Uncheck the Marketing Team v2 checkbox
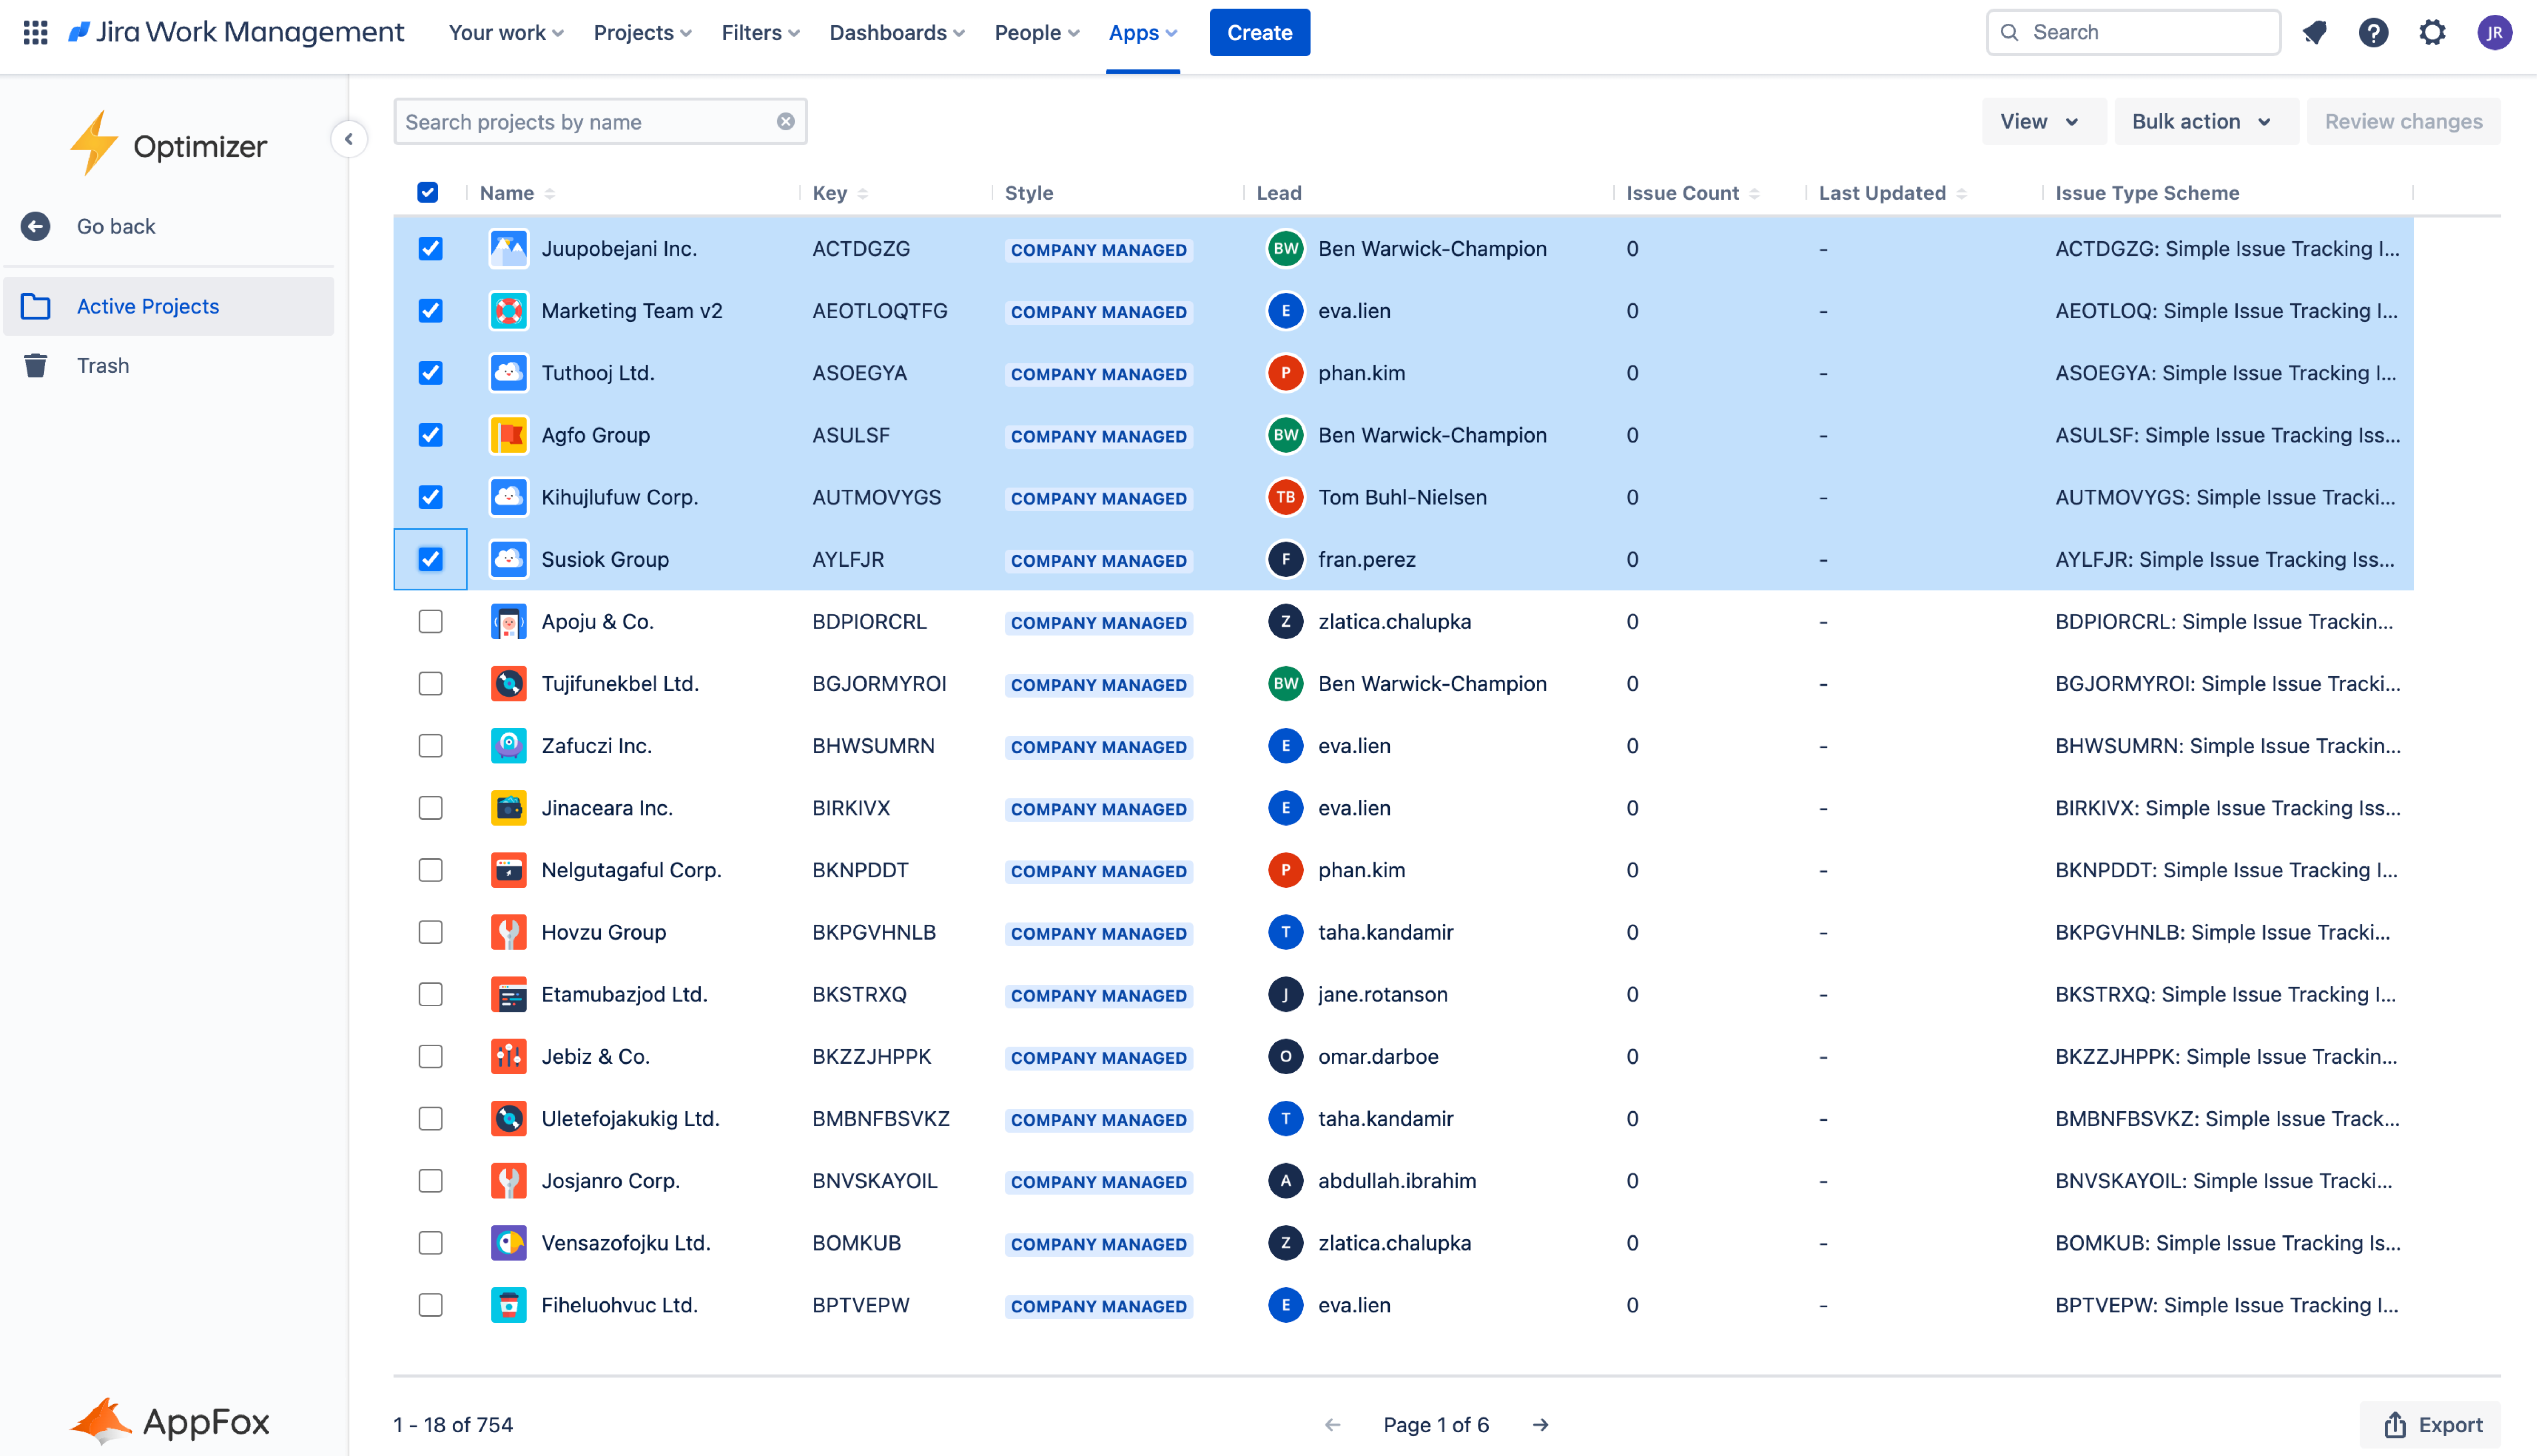Image resolution: width=2537 pixels, height=1456 pixels. point(430,311)
